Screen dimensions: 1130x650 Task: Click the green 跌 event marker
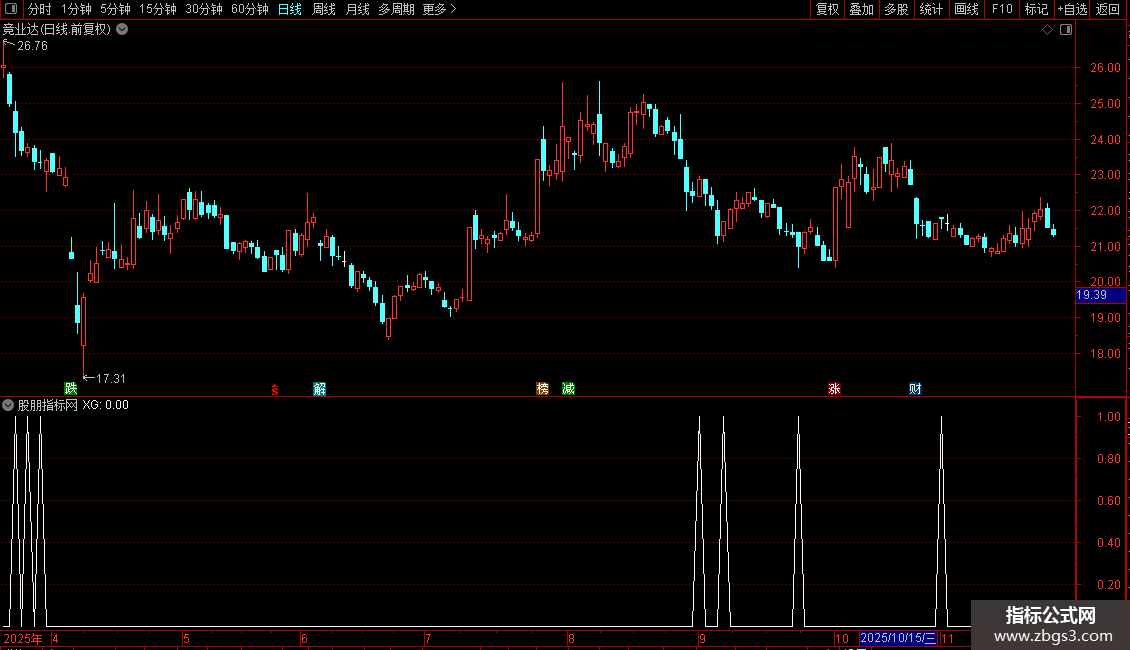(x=71, y=388)
